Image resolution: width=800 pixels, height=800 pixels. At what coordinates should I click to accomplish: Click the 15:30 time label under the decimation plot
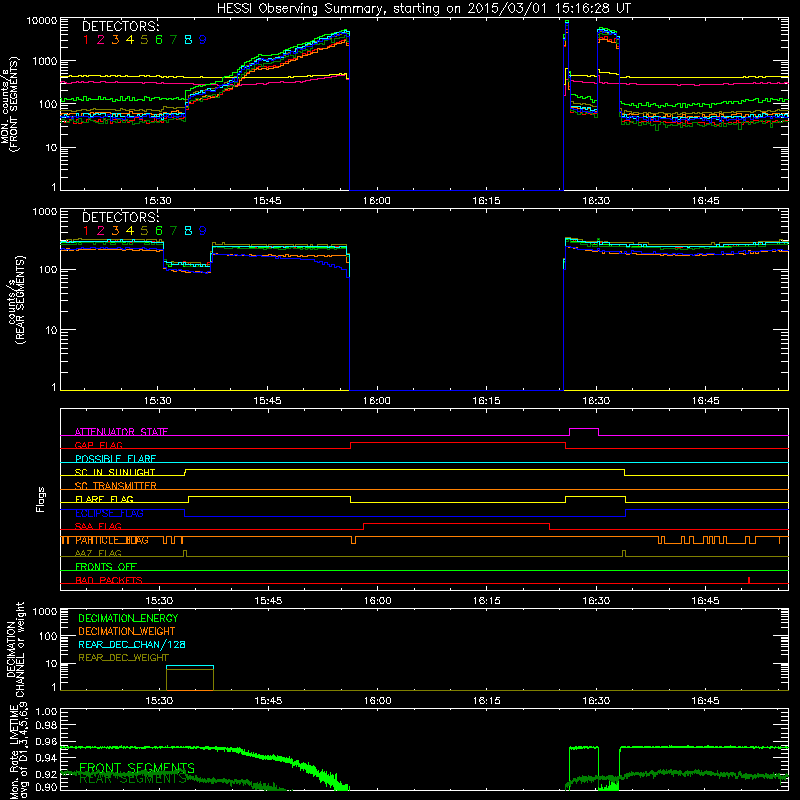159,701
